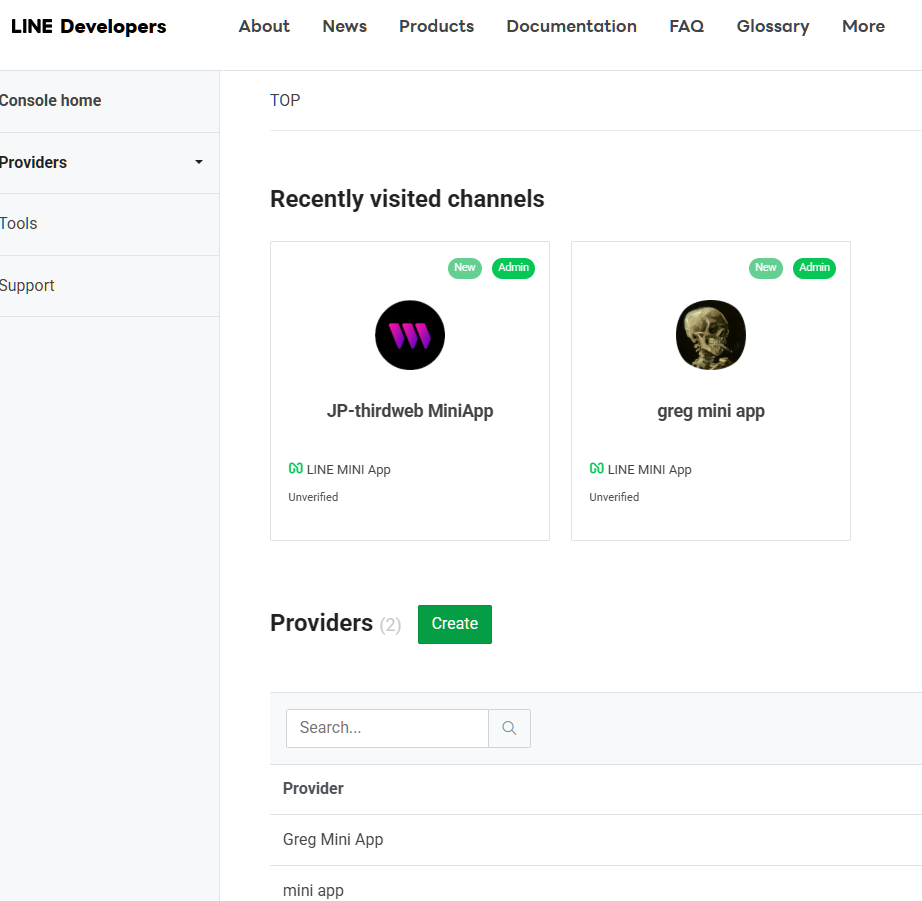Click the TOP breadcrumb
This screenshot has width=922, height=901.
pos(285,101)
